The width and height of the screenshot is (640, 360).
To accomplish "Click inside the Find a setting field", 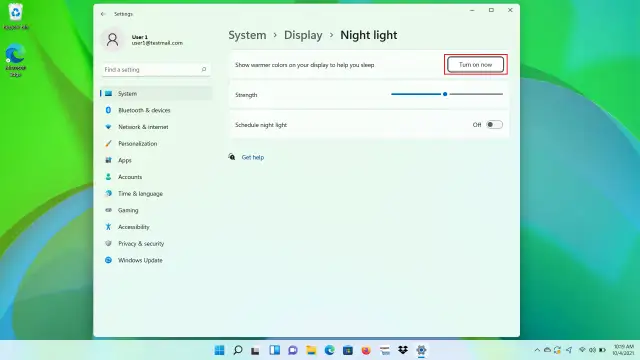I will click(156, 70).
